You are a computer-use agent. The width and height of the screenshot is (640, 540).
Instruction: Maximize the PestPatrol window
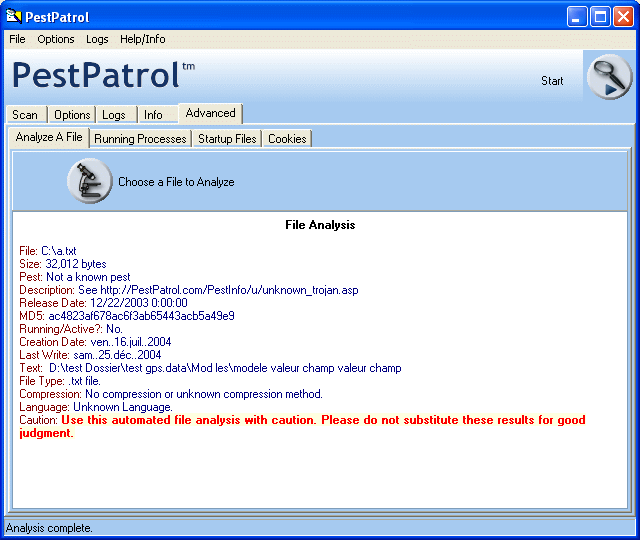point(600,17)
